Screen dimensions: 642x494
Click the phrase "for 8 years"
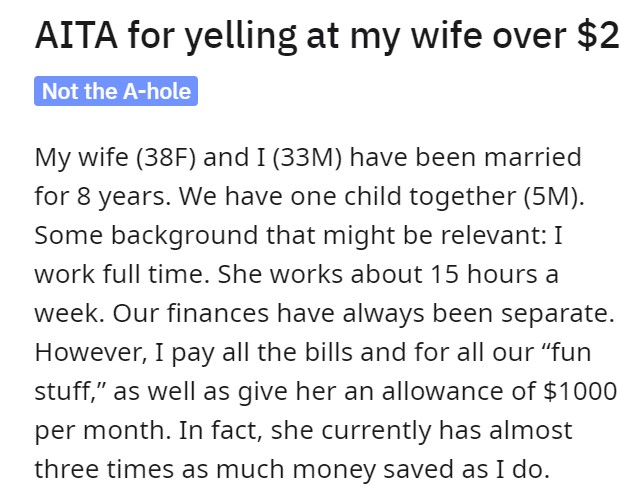(x=102, y=196)
